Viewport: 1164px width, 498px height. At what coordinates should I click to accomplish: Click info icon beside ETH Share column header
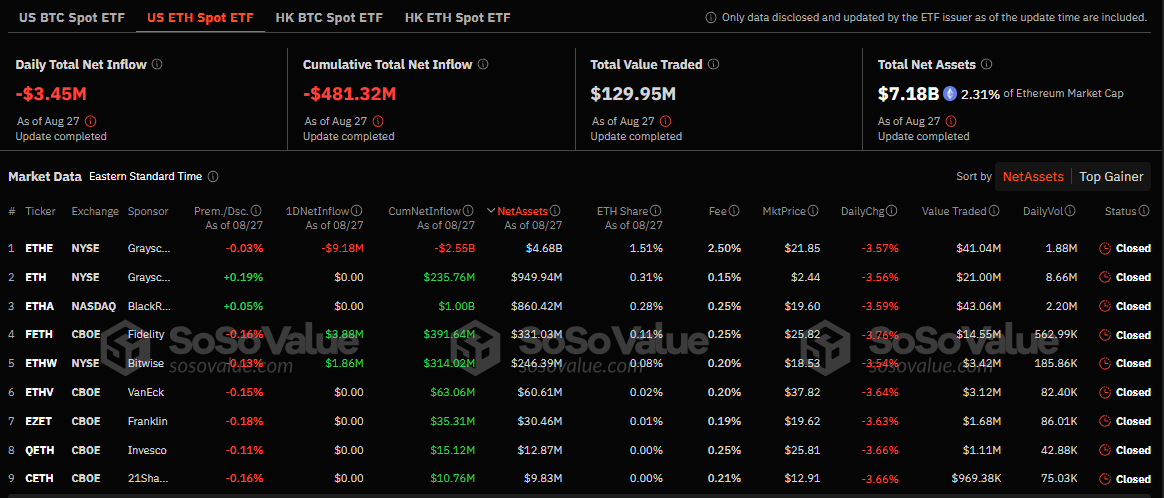[x=656, y=212]
